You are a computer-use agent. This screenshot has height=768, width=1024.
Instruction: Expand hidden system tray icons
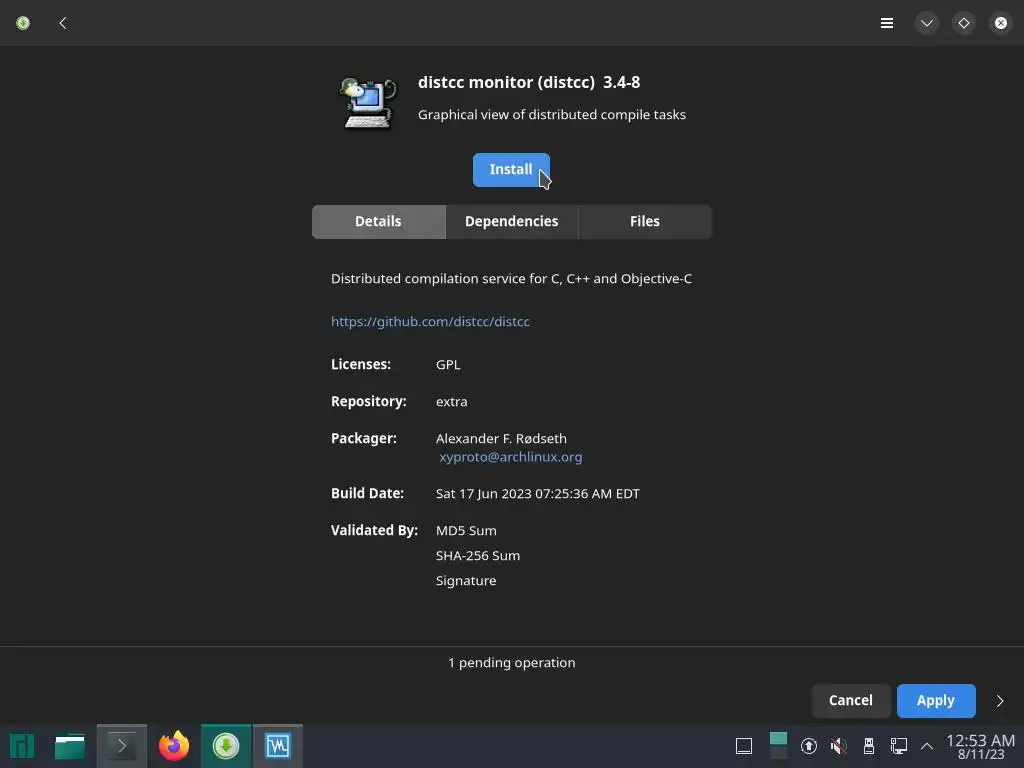pos(927,746)
